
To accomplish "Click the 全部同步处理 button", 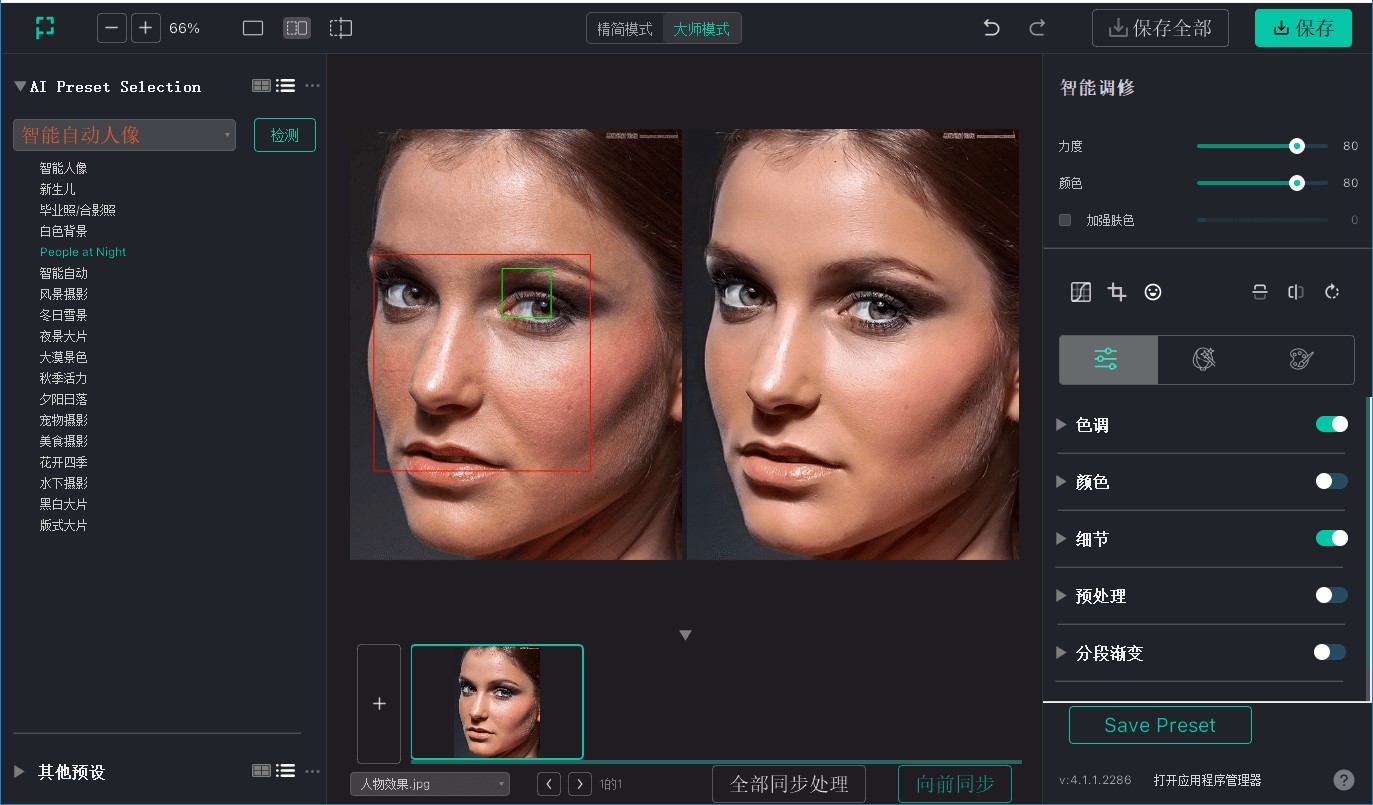I will click(x=789, y=784).
